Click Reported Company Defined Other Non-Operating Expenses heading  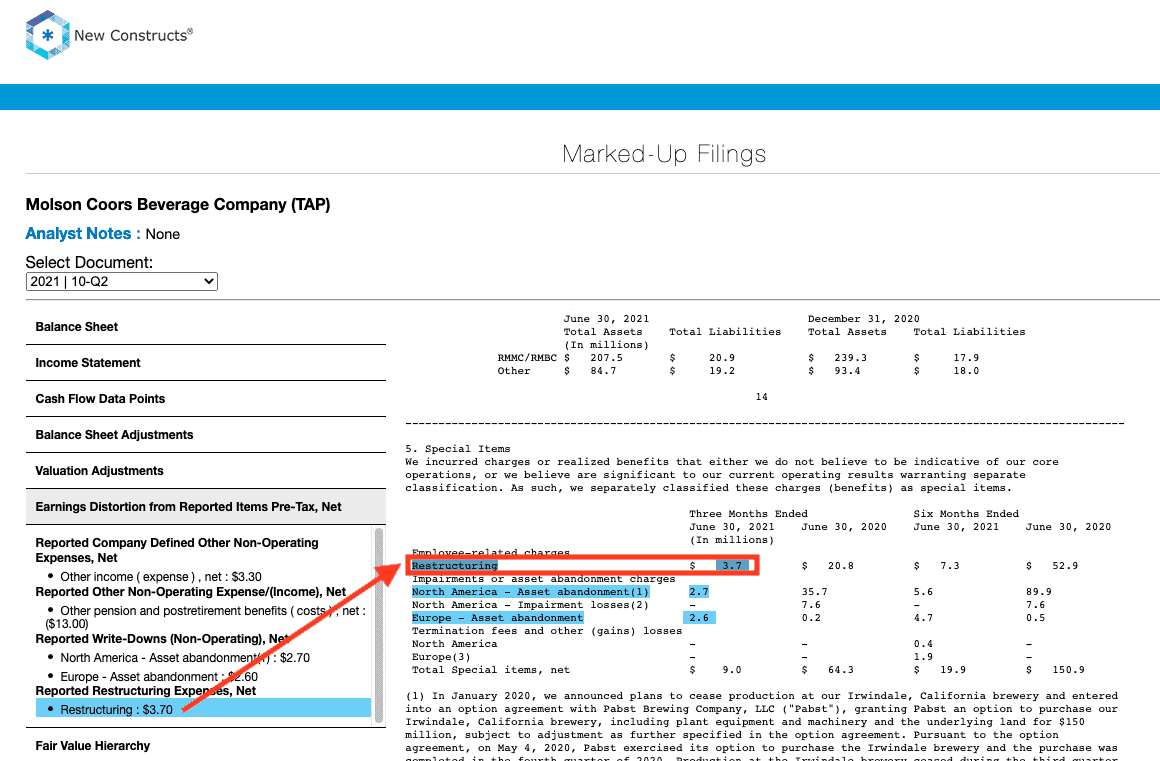[177, 550]
